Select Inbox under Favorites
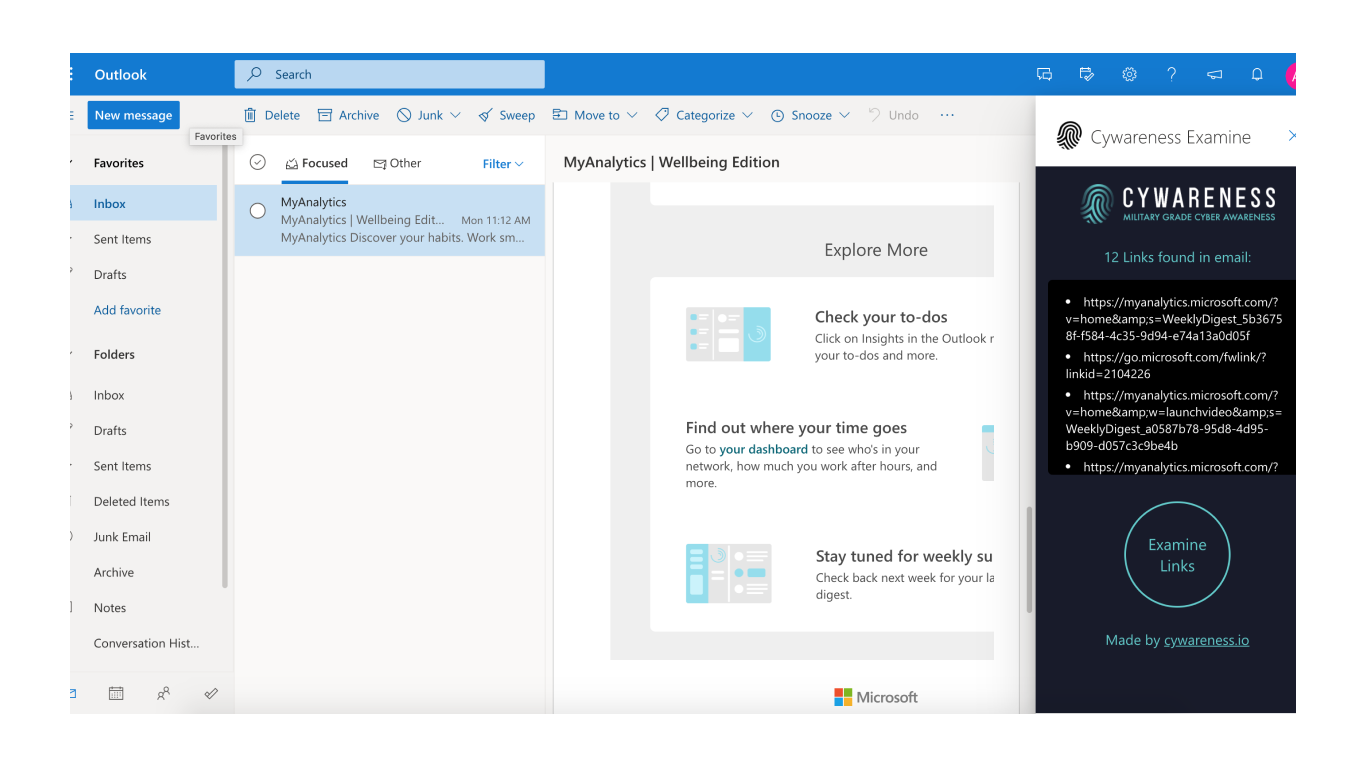The image size is (1366, 768). click(144, 203)
